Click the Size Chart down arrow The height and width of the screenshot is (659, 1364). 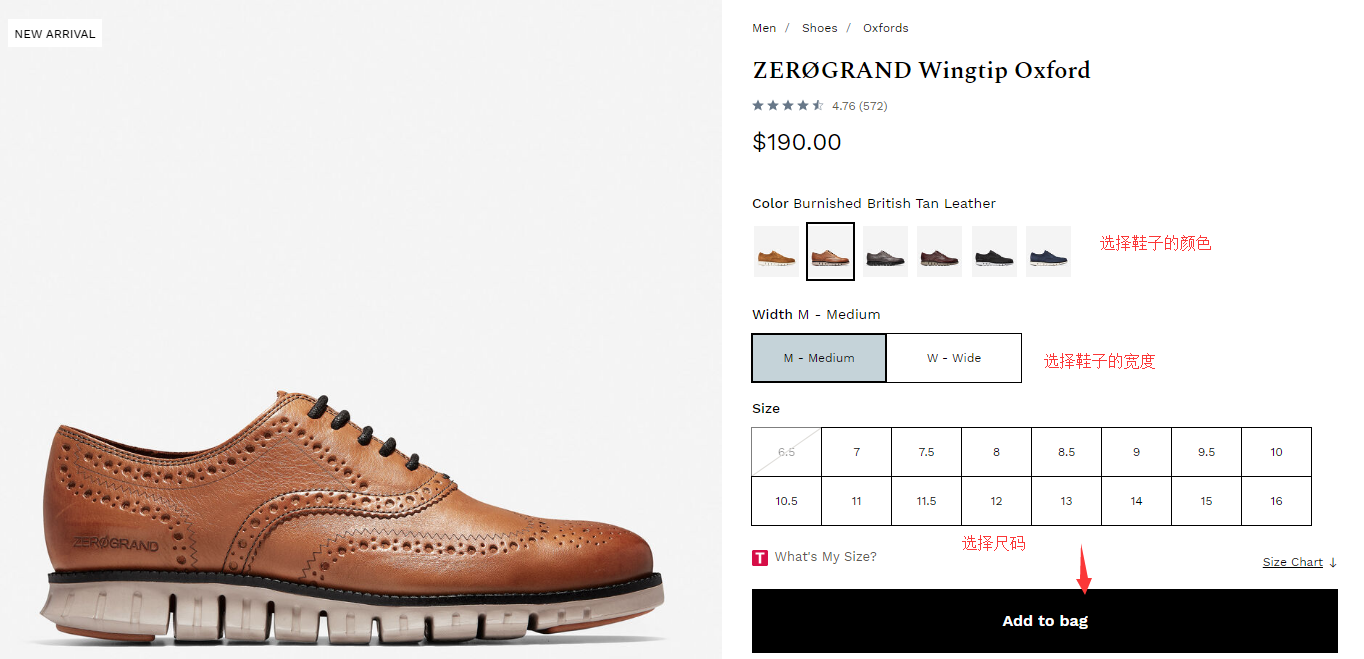tap(1333, 563)
